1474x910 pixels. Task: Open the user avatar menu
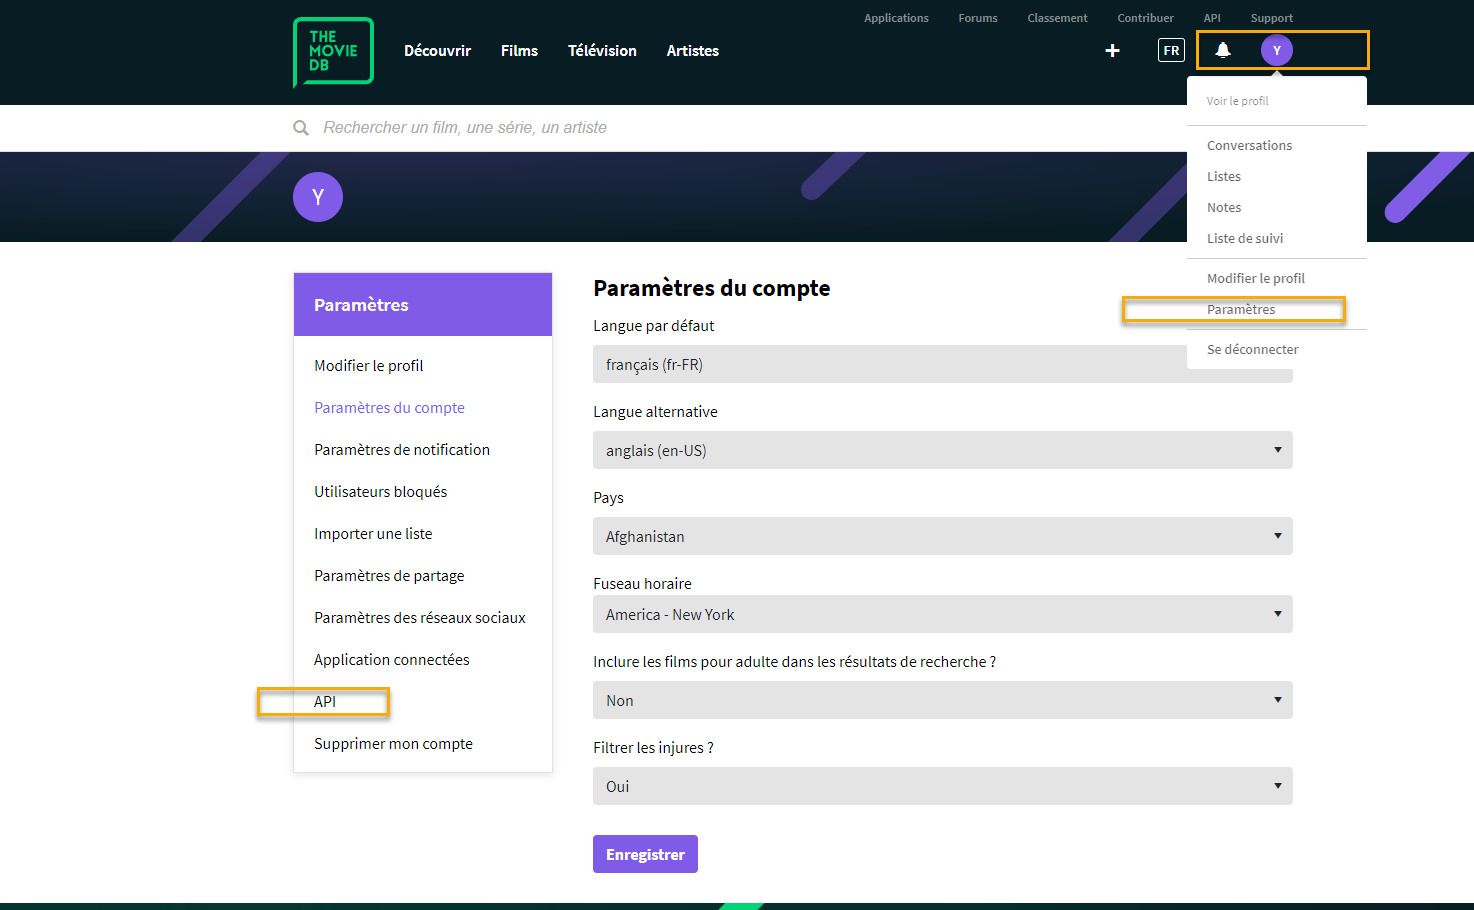click(1277, 49)
